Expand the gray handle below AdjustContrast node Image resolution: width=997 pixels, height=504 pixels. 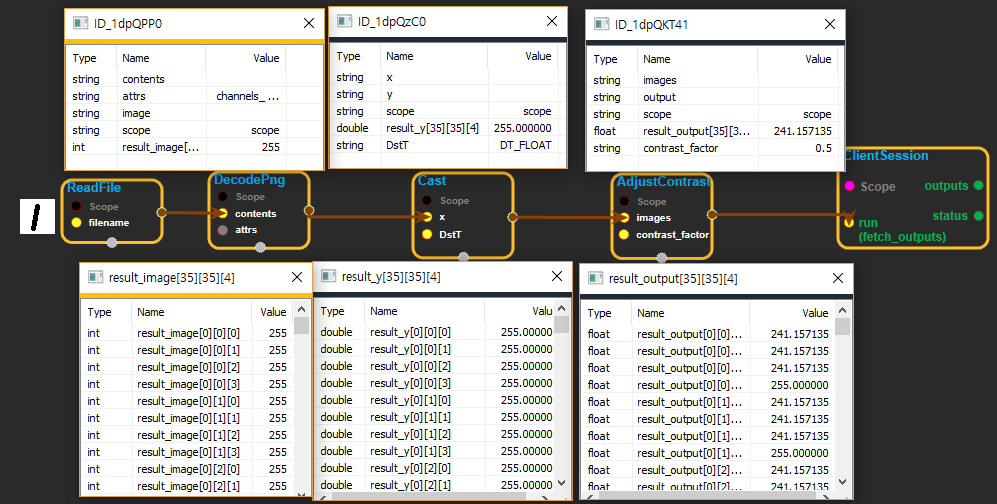(662, 257)
